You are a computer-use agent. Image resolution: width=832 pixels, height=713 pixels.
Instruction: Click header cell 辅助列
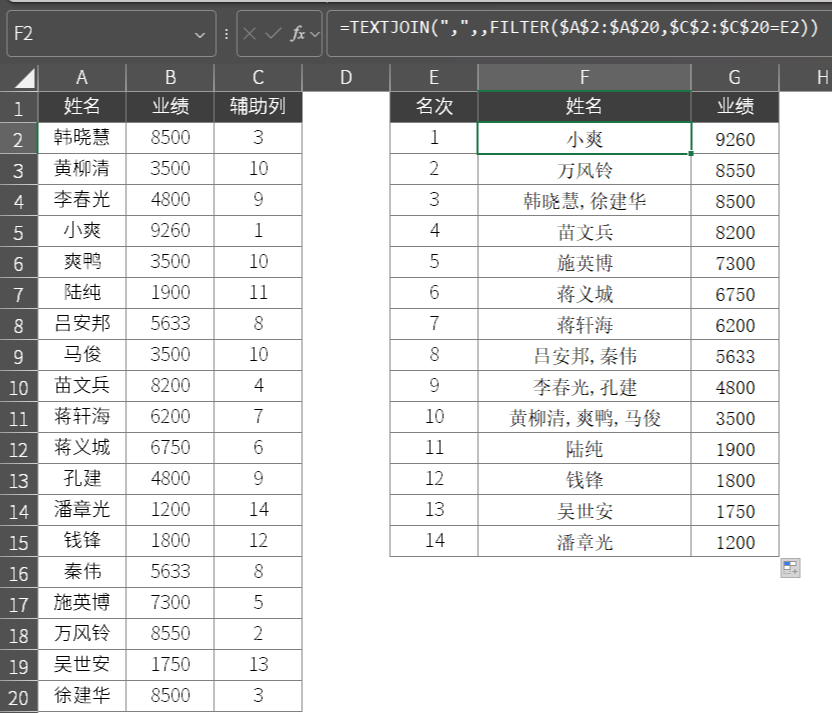click(258, 107)
